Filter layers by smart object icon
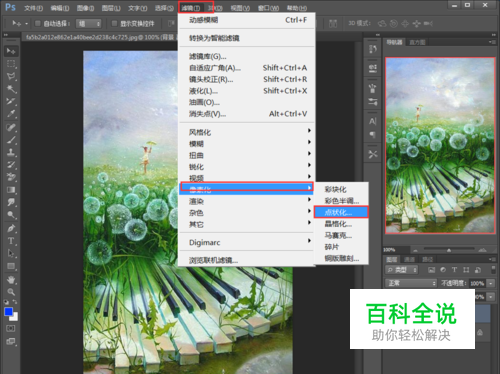 pyautogui.click(x=478, y=270)
